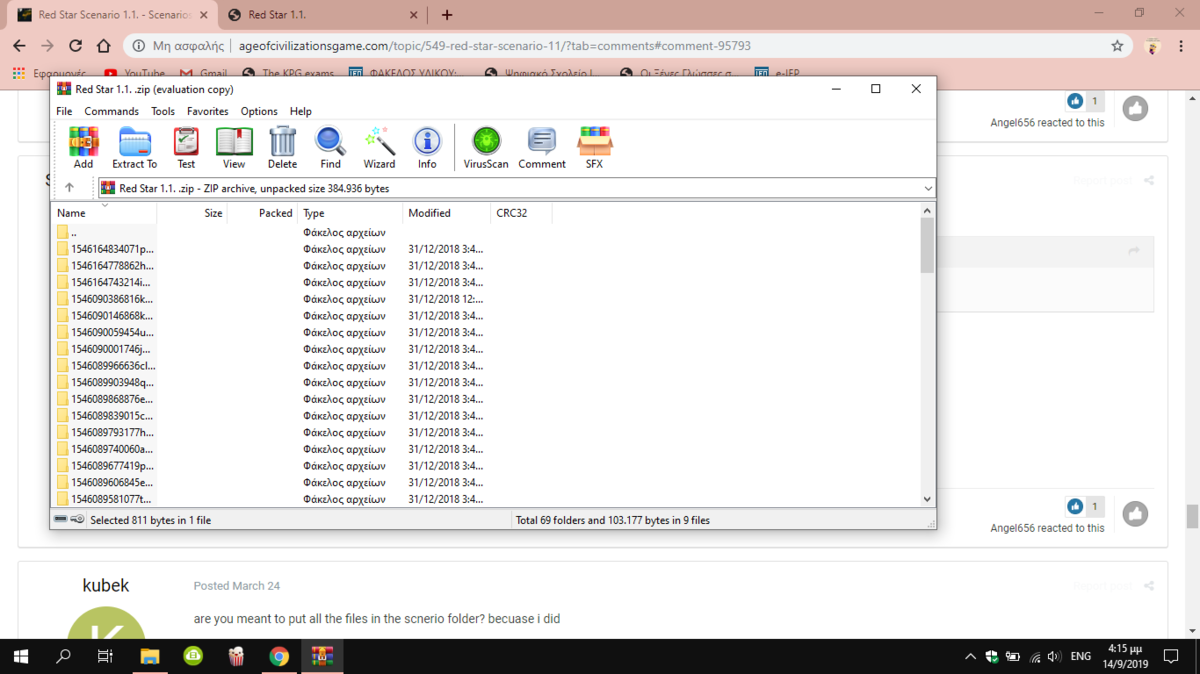Click the YouTube bookmark
Viewport: 1200px width, 674px height.
(x=134, y=73)
